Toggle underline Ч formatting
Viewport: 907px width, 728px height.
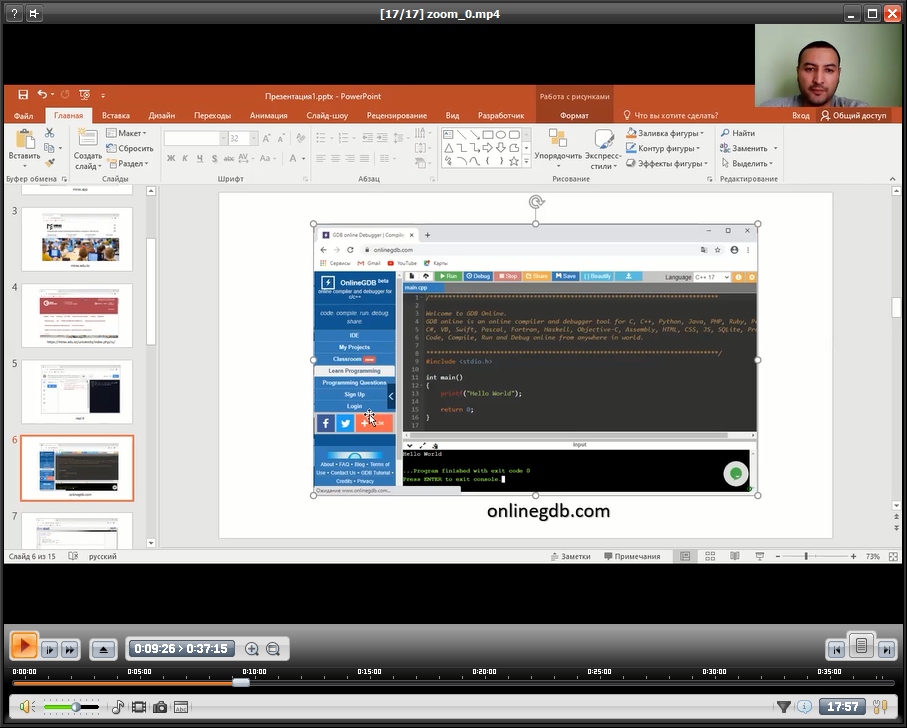click(x=200, y=158)
